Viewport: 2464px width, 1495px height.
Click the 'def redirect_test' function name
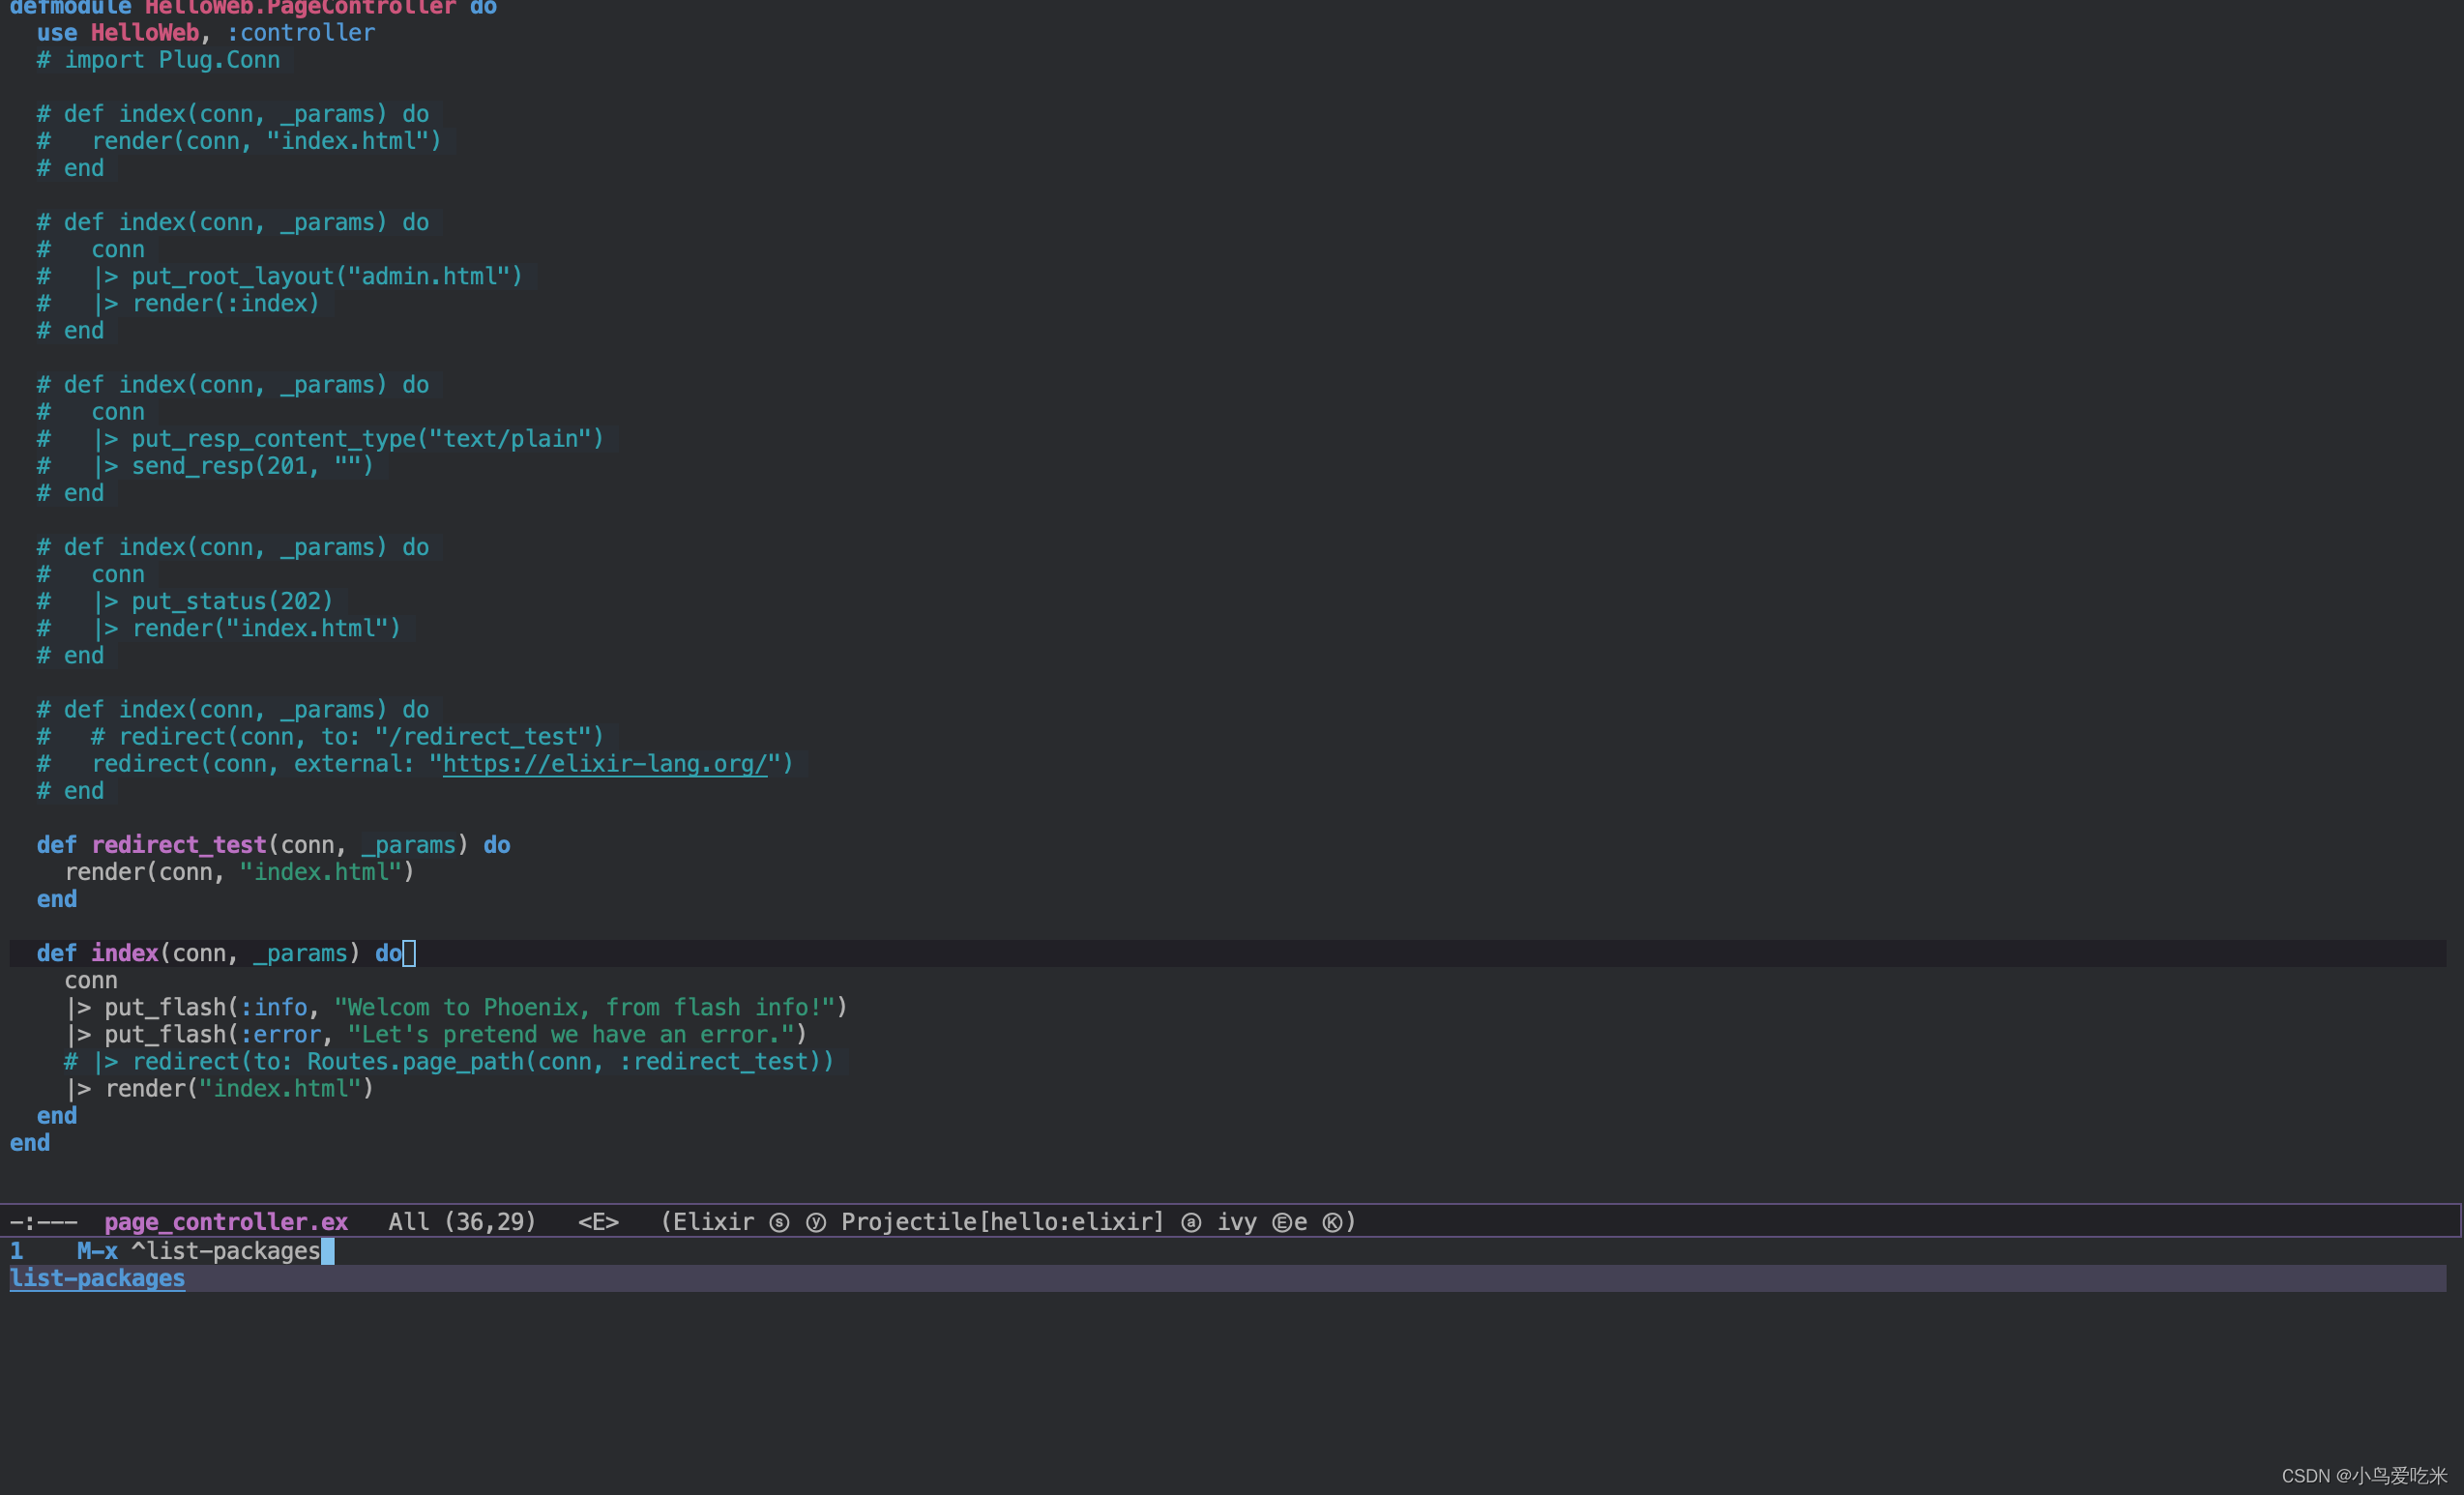tap(179, 845)
